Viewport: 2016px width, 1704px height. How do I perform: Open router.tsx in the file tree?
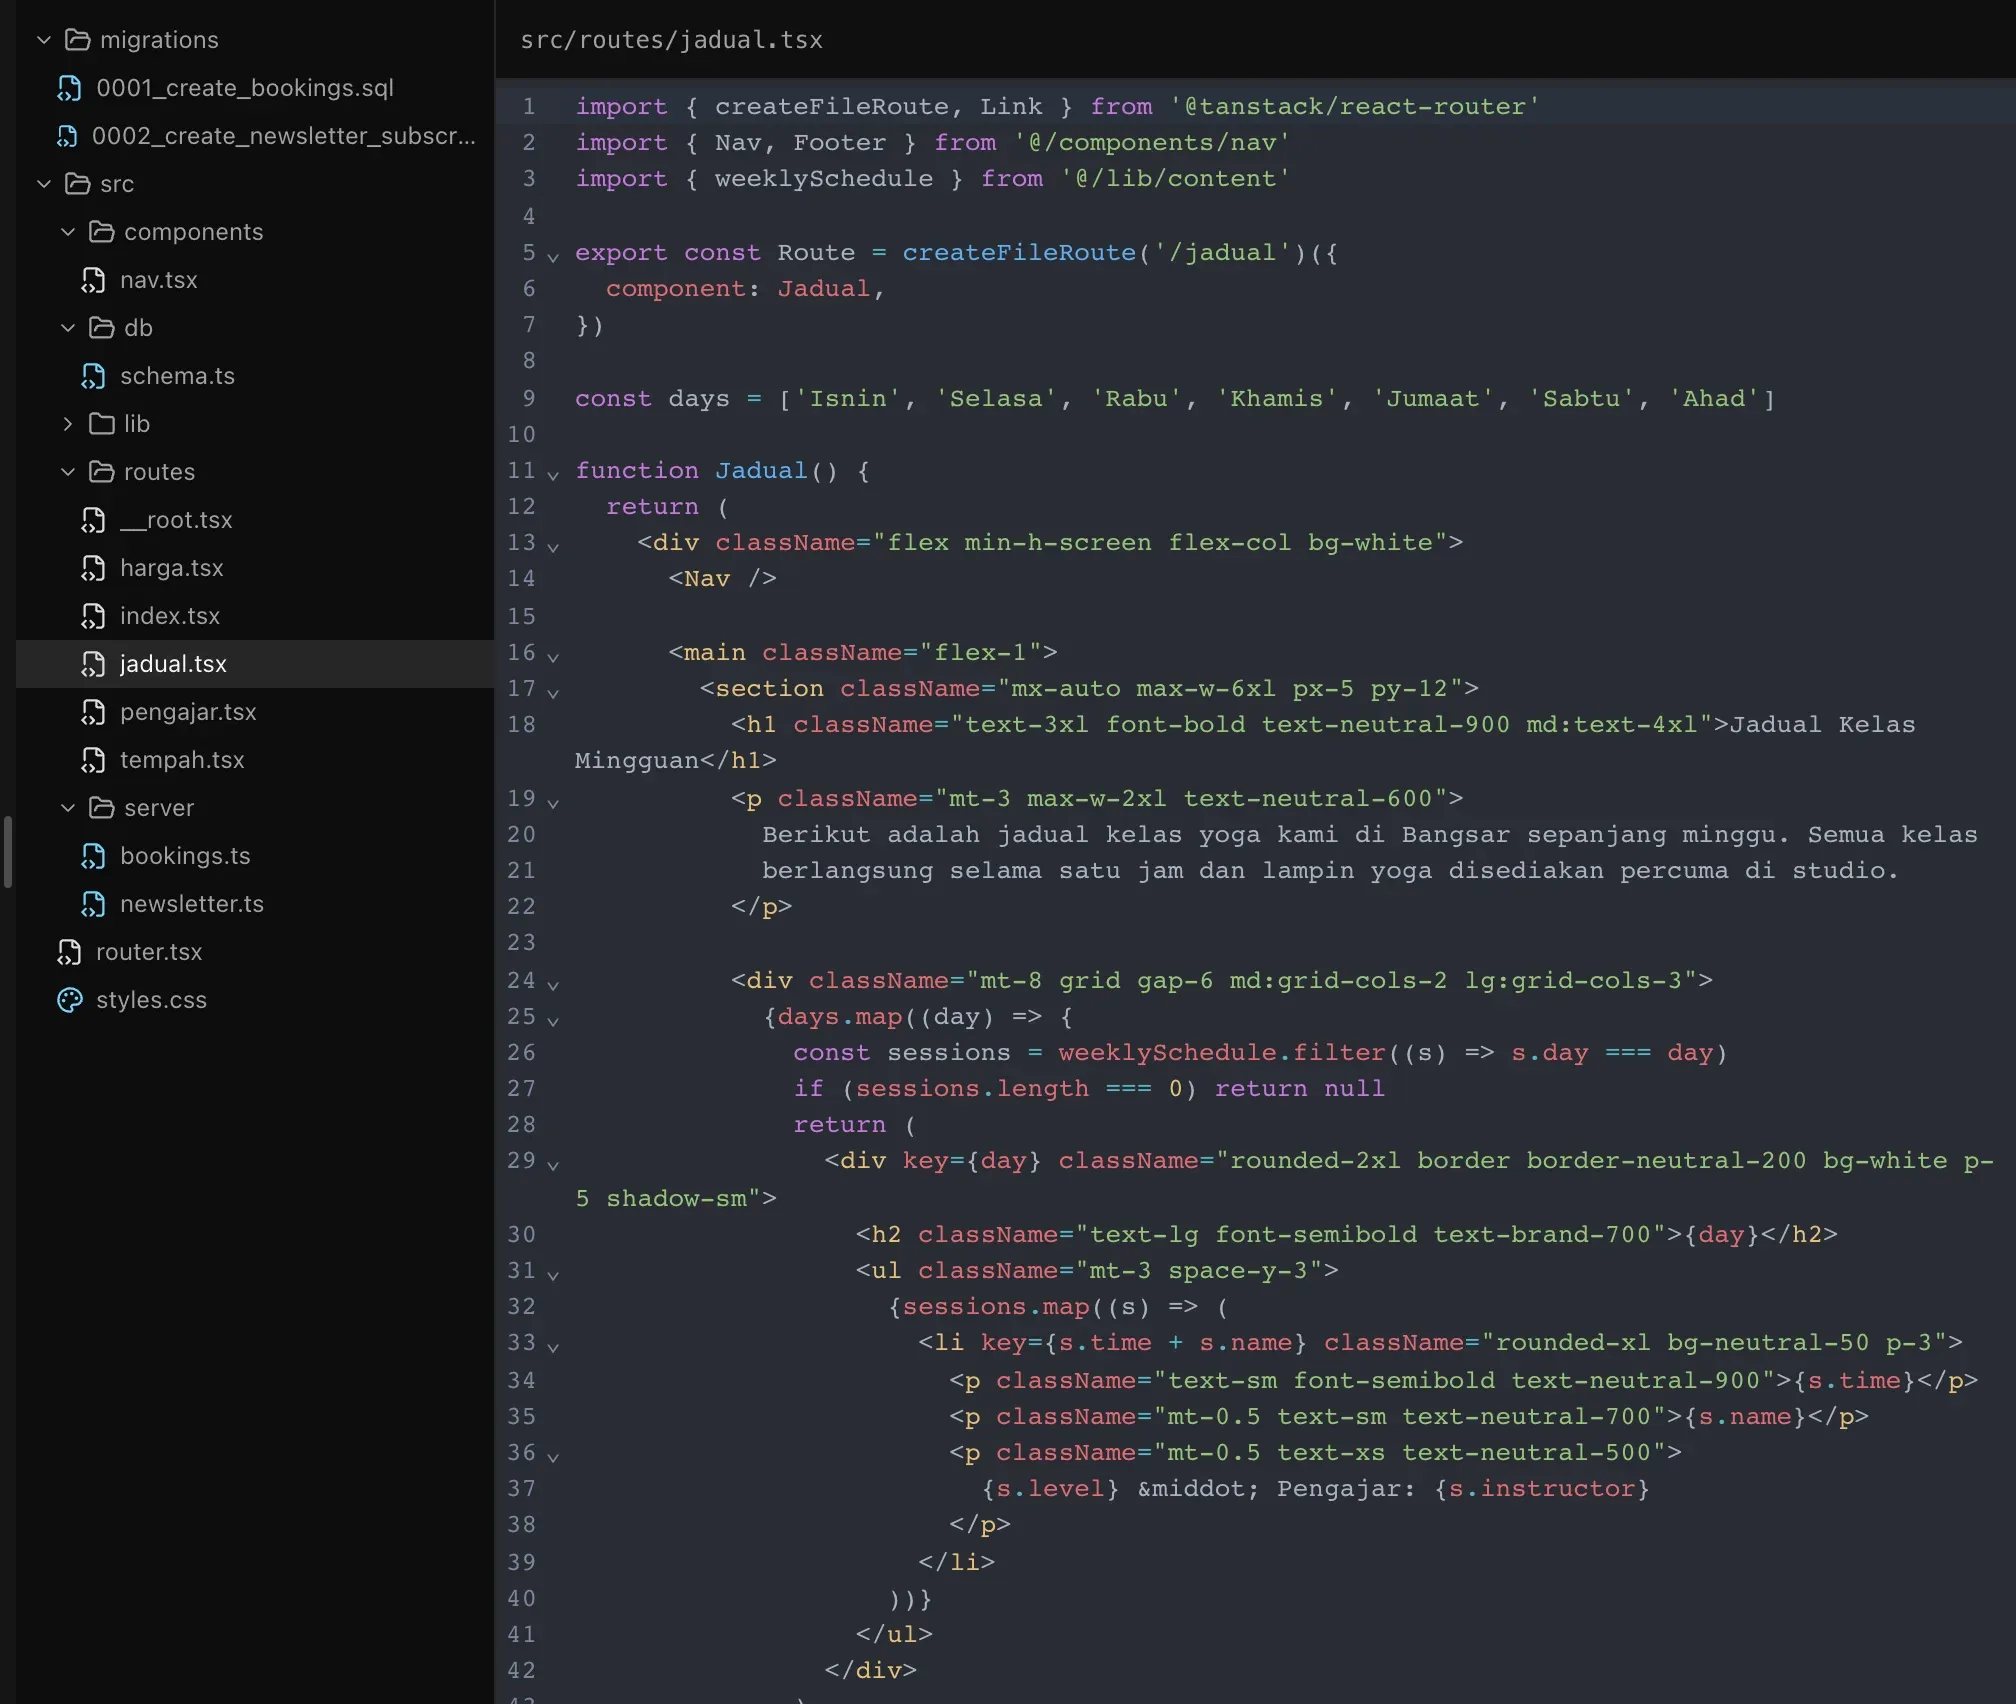[x=149, y=952]
